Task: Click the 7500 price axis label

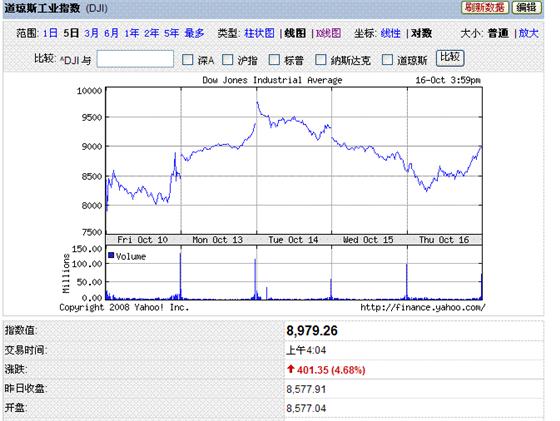Action: click(x=92, y=232)
